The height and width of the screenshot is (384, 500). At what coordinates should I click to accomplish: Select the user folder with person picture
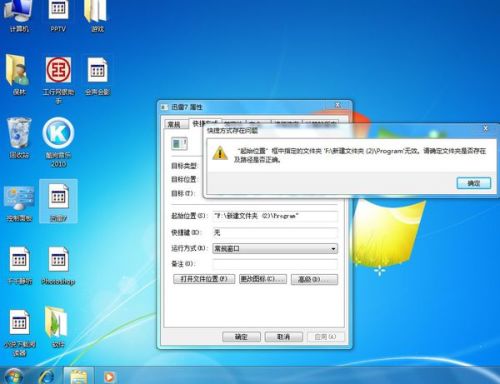[x=18, y=75]
